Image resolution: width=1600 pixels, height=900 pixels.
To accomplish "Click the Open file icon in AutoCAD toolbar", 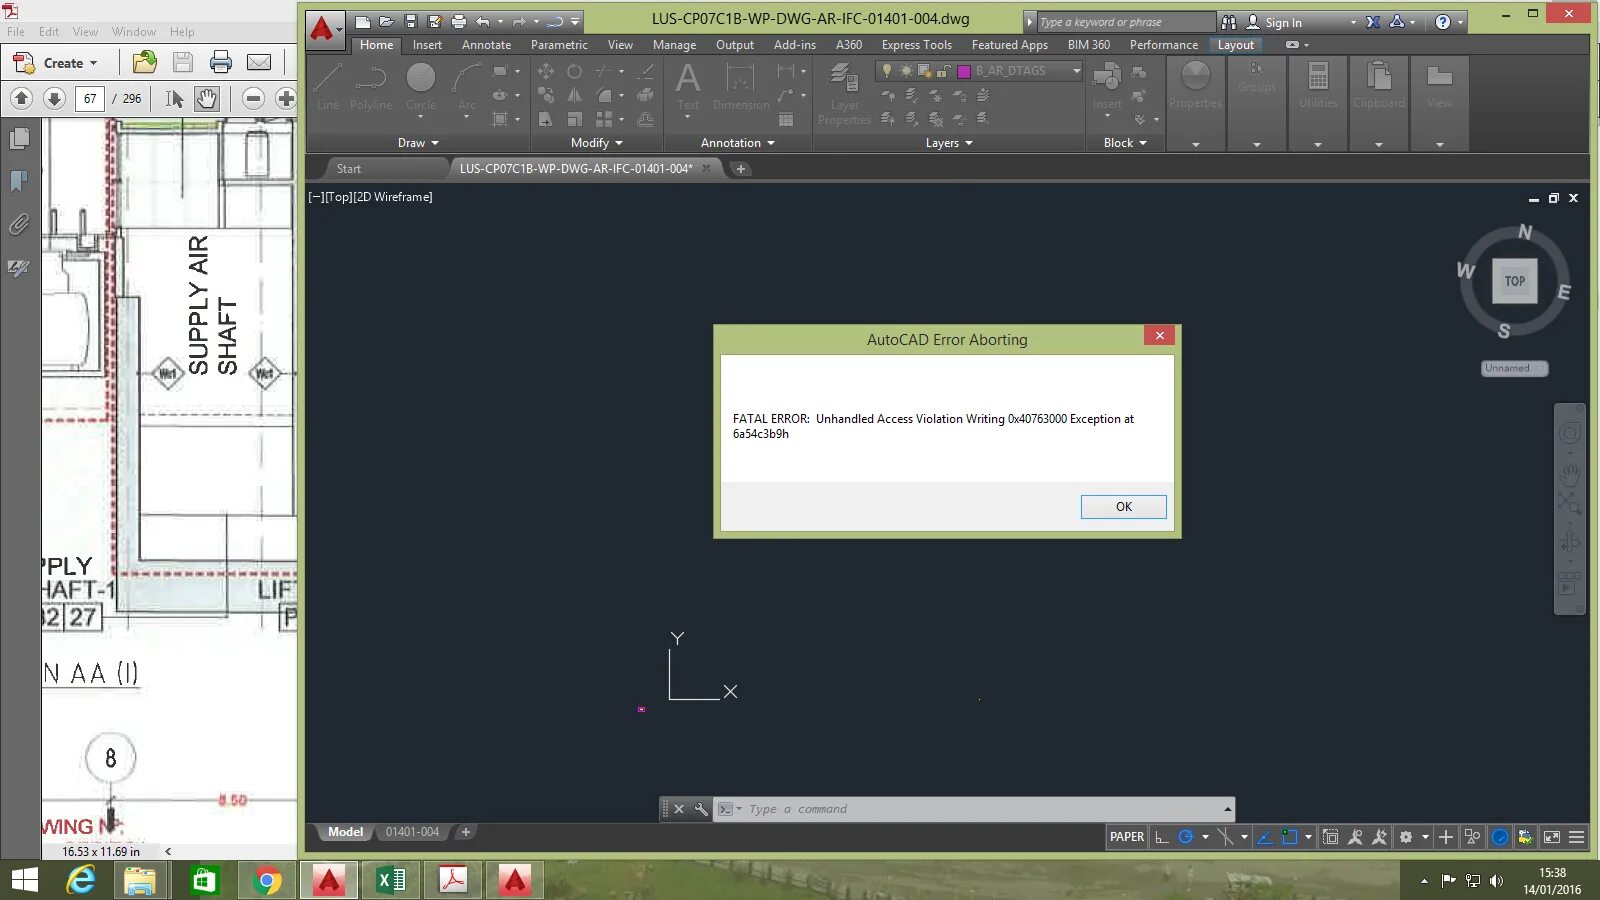I will point(387,21).
